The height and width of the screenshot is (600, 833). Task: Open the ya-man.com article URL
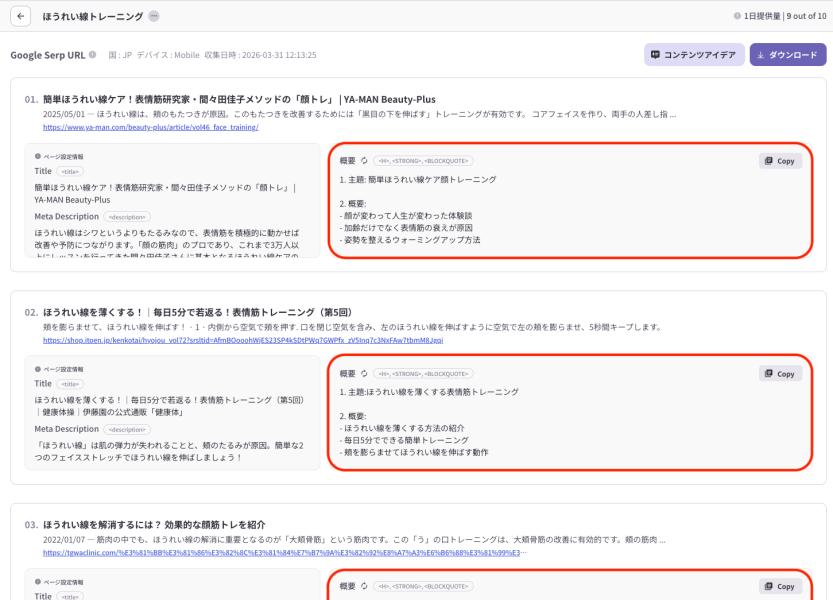coord(150,127)
